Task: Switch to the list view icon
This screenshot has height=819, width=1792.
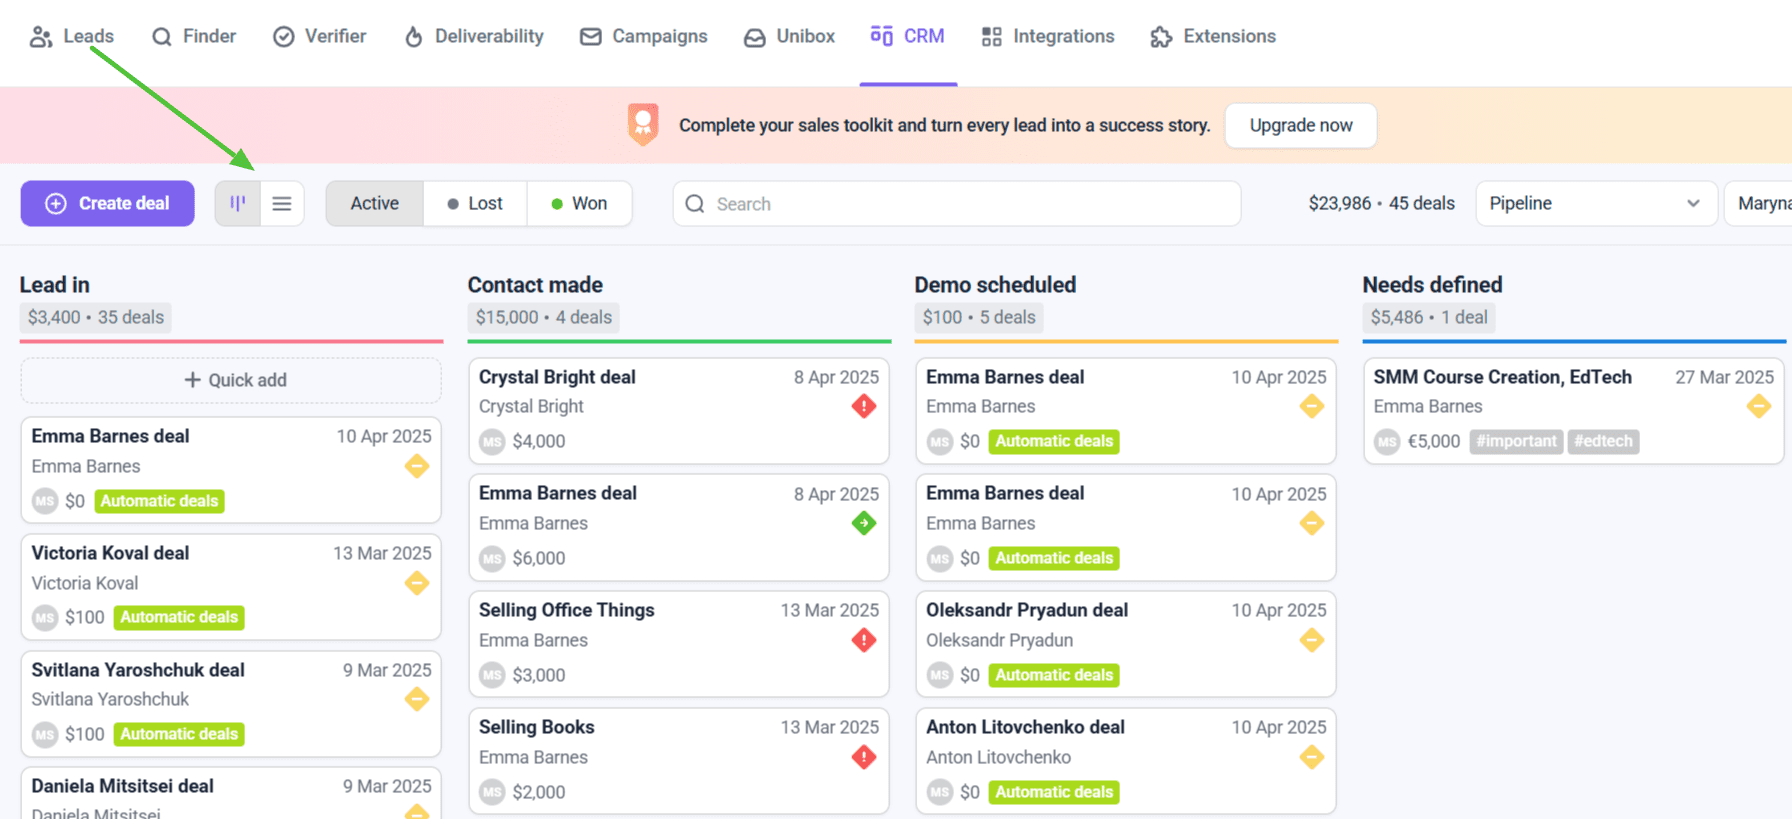Action: tap(282, 204)
